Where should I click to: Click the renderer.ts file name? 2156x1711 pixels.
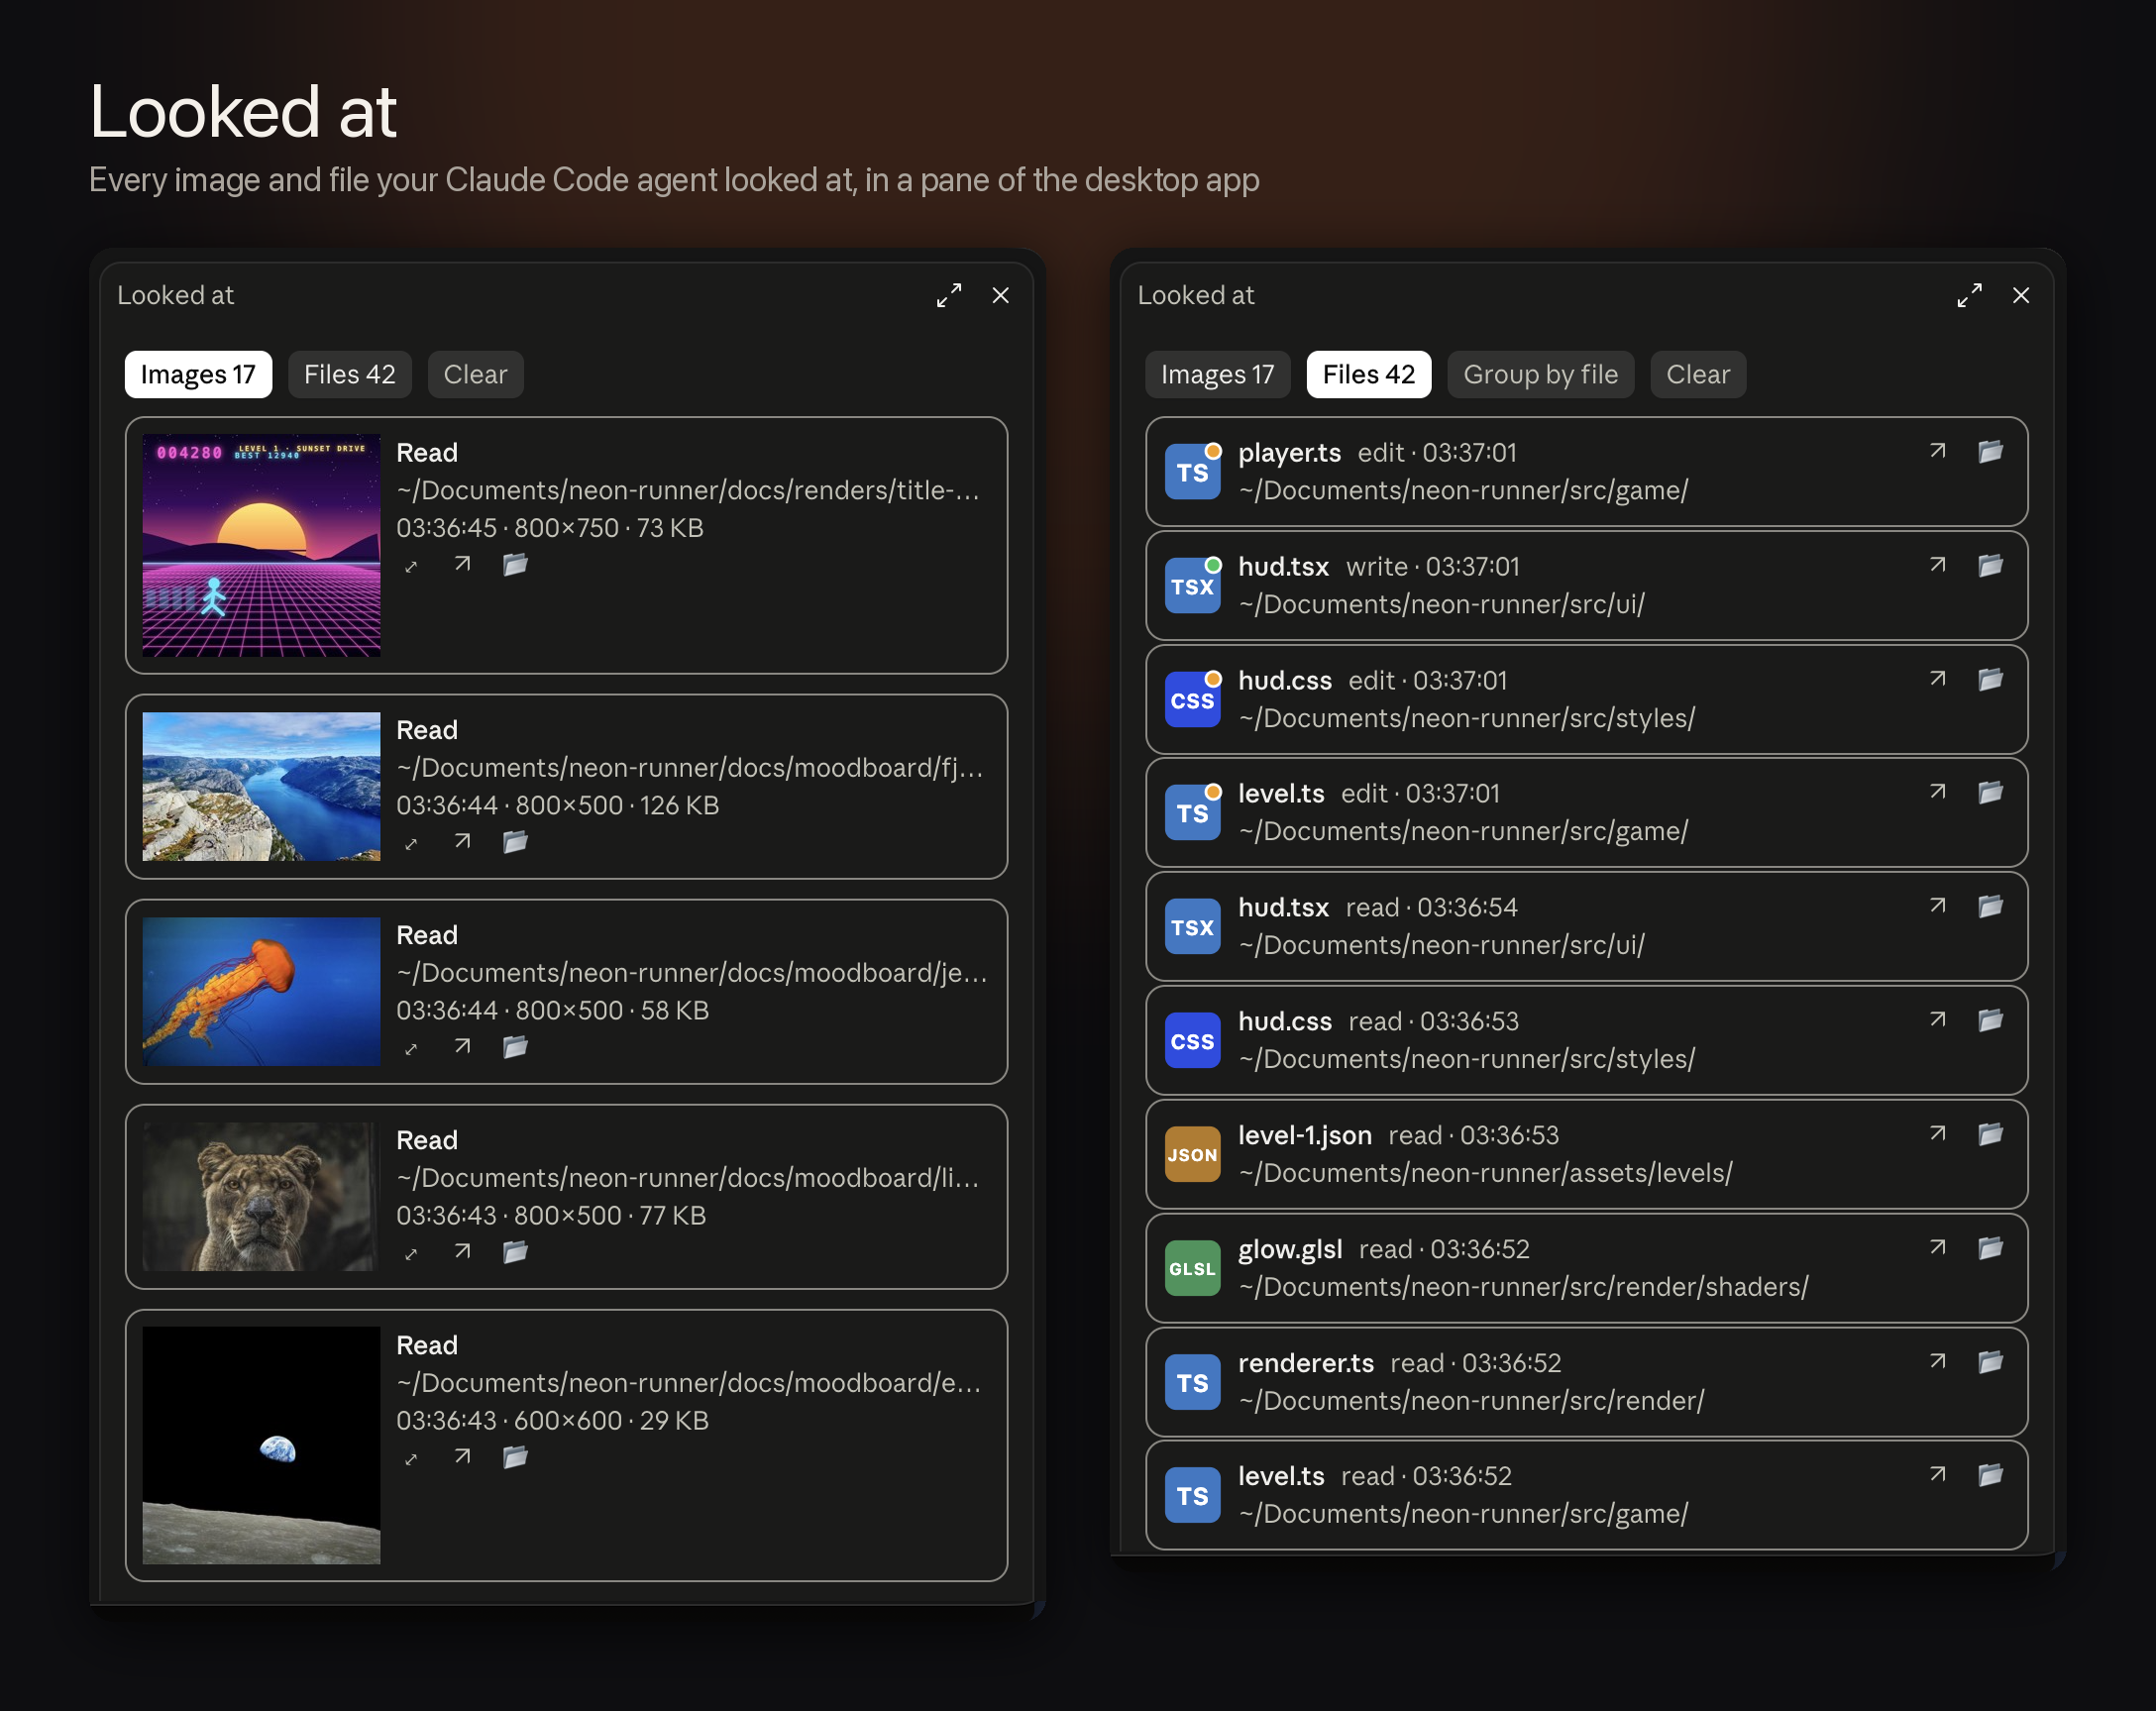click(1306, 1363)
